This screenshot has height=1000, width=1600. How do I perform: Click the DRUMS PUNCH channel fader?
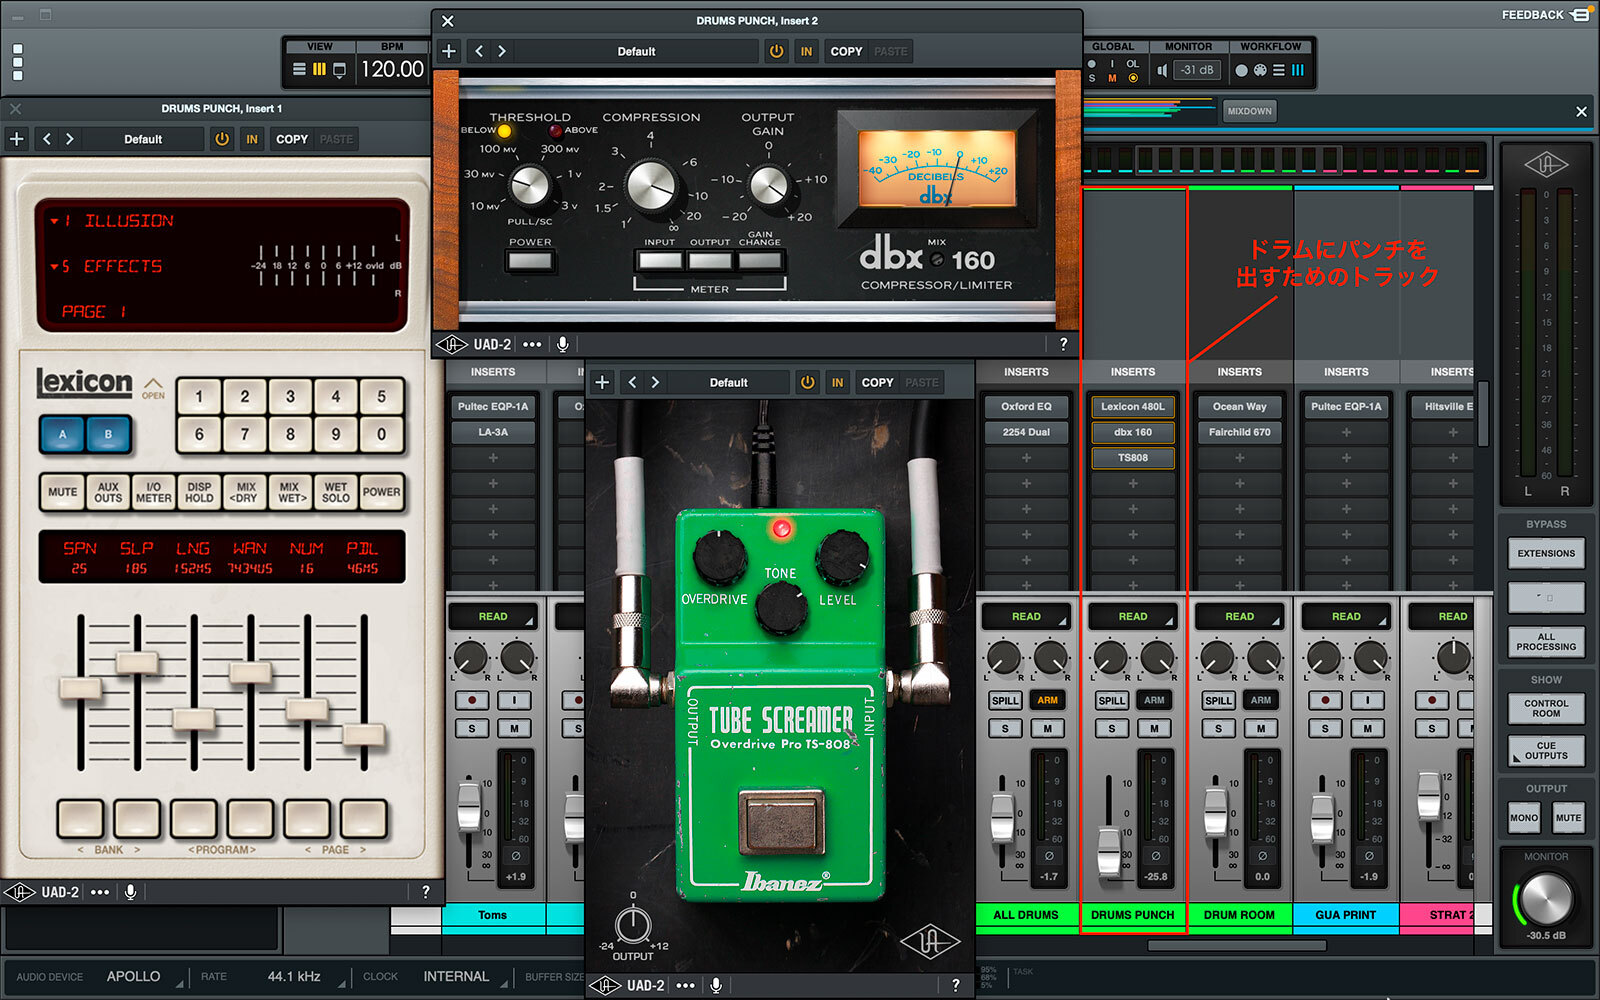pyautogui.click(x=1109, y=850)
